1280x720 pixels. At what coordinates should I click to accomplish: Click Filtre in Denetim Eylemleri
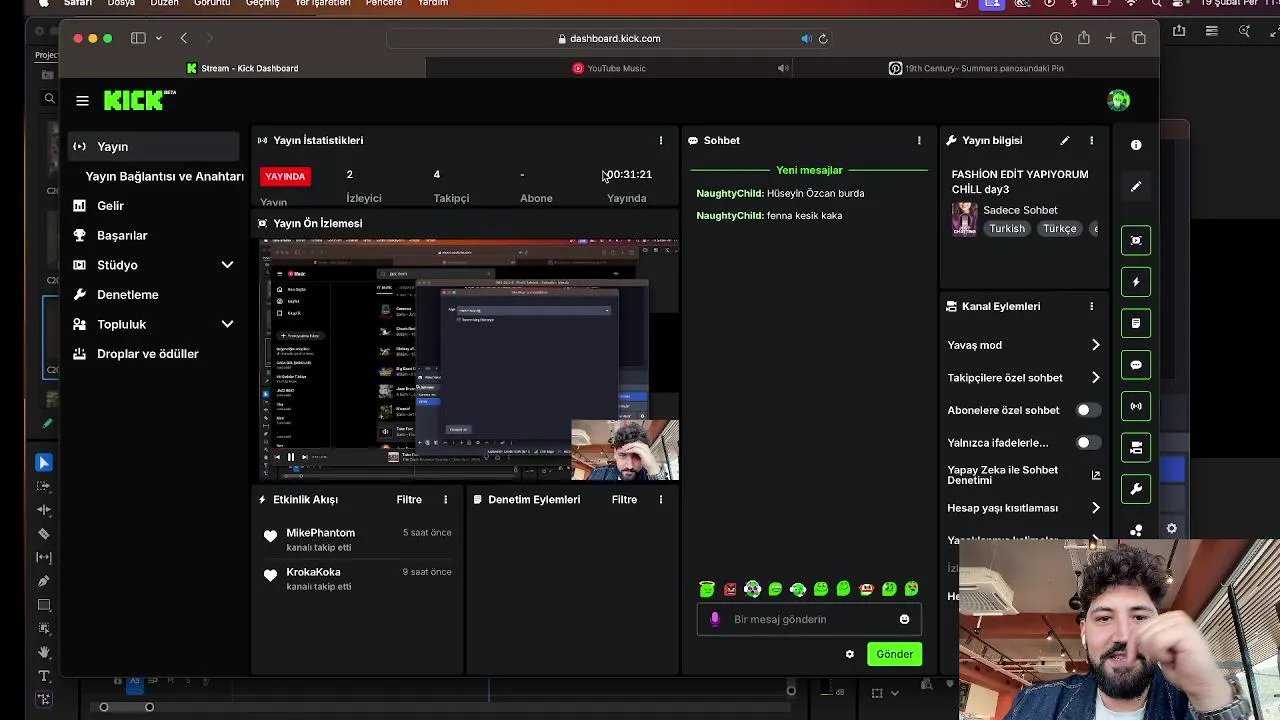(624, 500)
